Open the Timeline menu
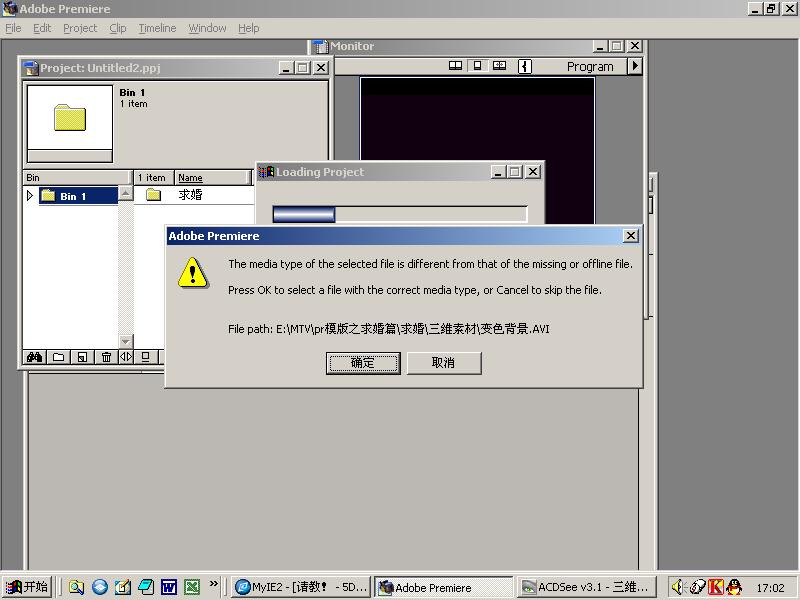 (x=157, y=28)
